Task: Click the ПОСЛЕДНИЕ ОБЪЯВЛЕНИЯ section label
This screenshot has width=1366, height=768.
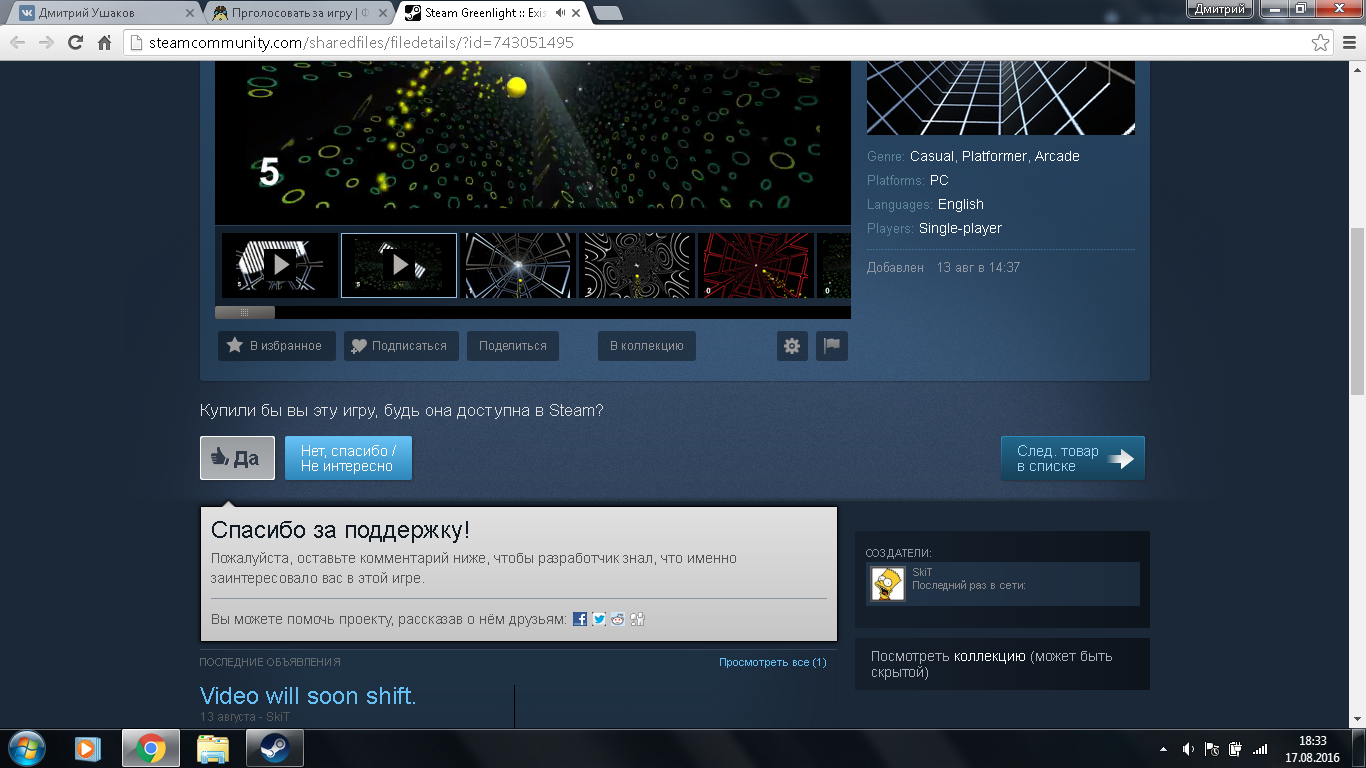Action: (x=270, y=662)
